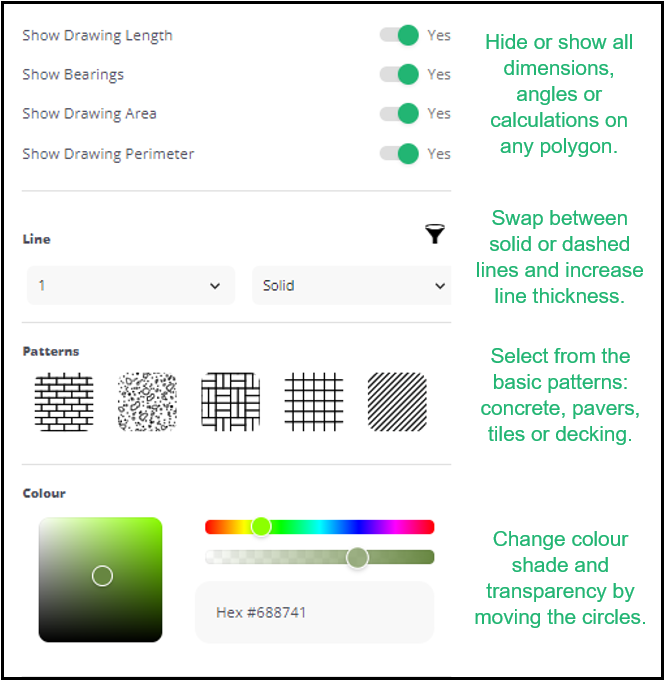
Task: Choose the concrete speckled pattern
Action: click(147, 402)
